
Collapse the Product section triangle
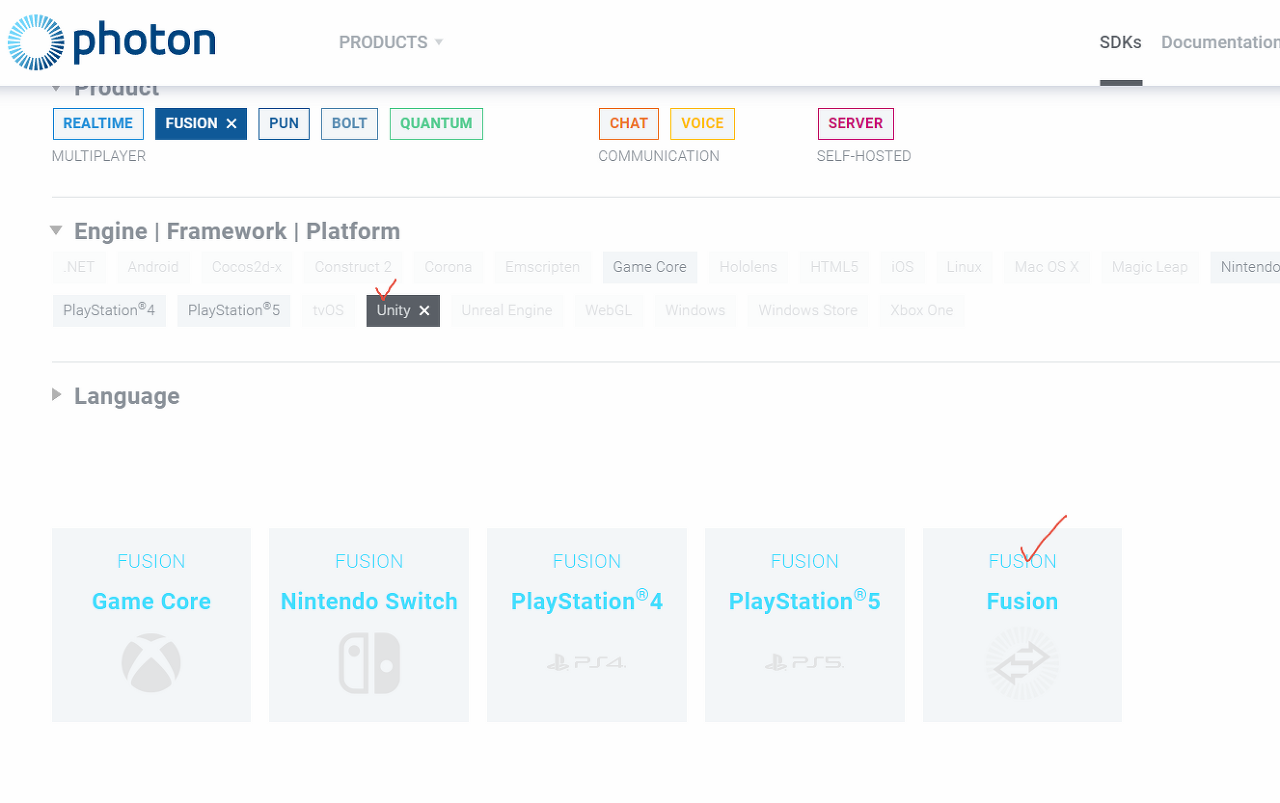pyautogui.click(x=57, y=88)
